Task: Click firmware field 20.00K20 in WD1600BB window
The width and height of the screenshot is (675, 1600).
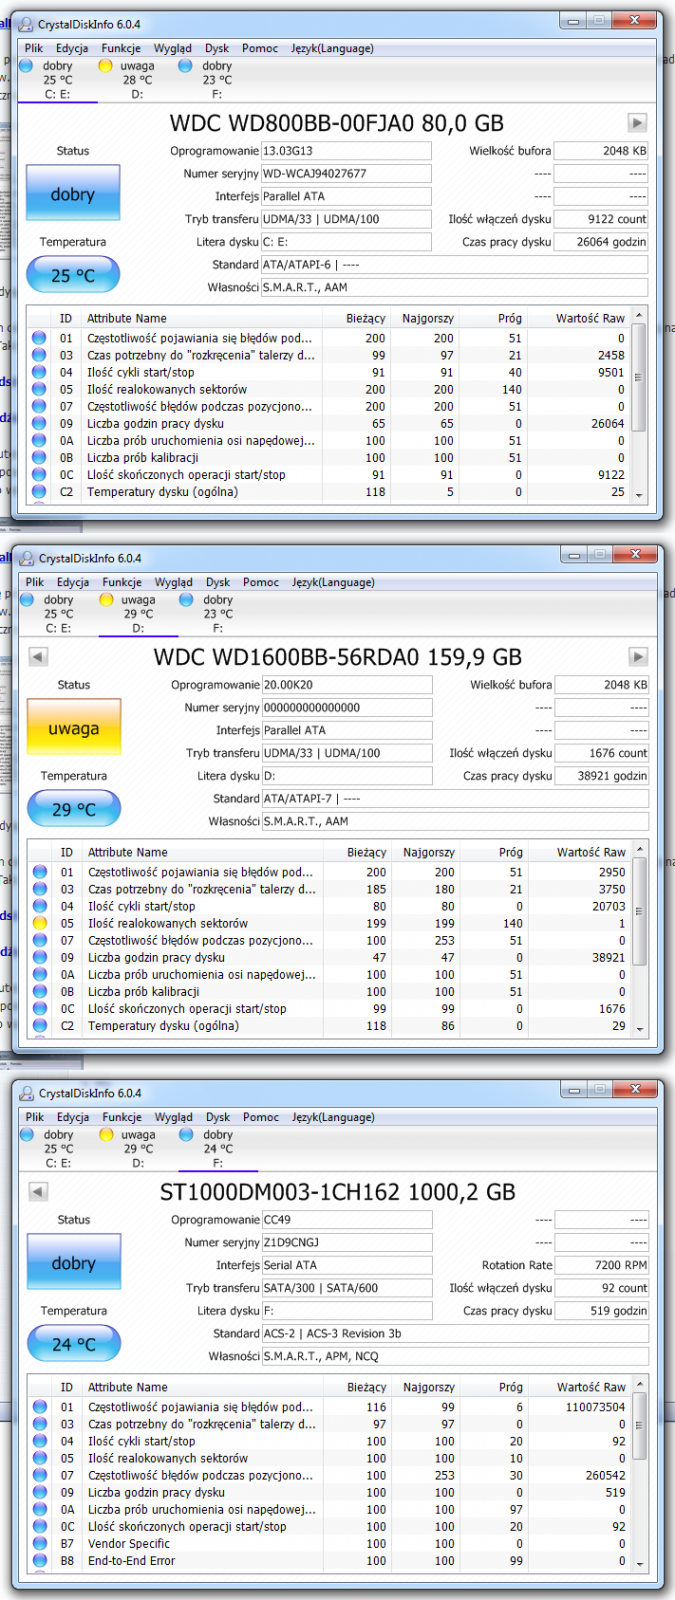Action: tap(347, 685)
